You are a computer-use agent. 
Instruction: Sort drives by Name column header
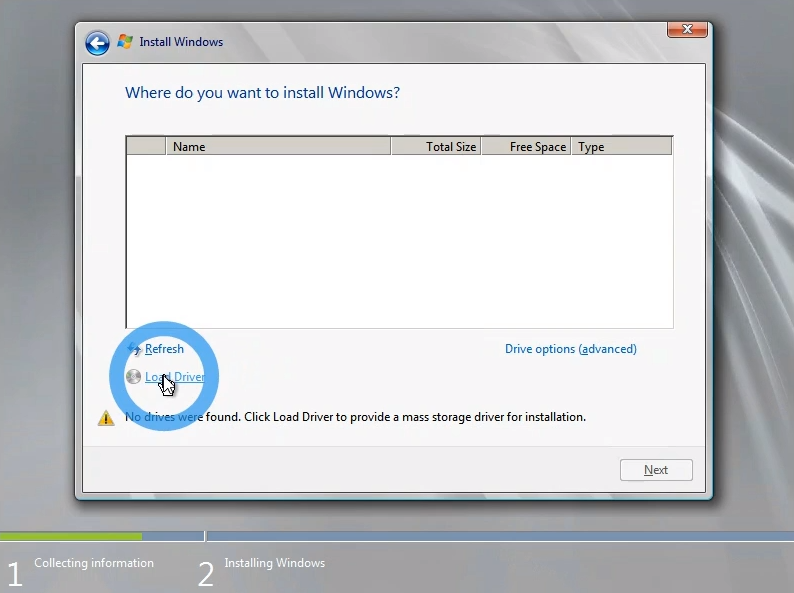(x=278, y=146)
